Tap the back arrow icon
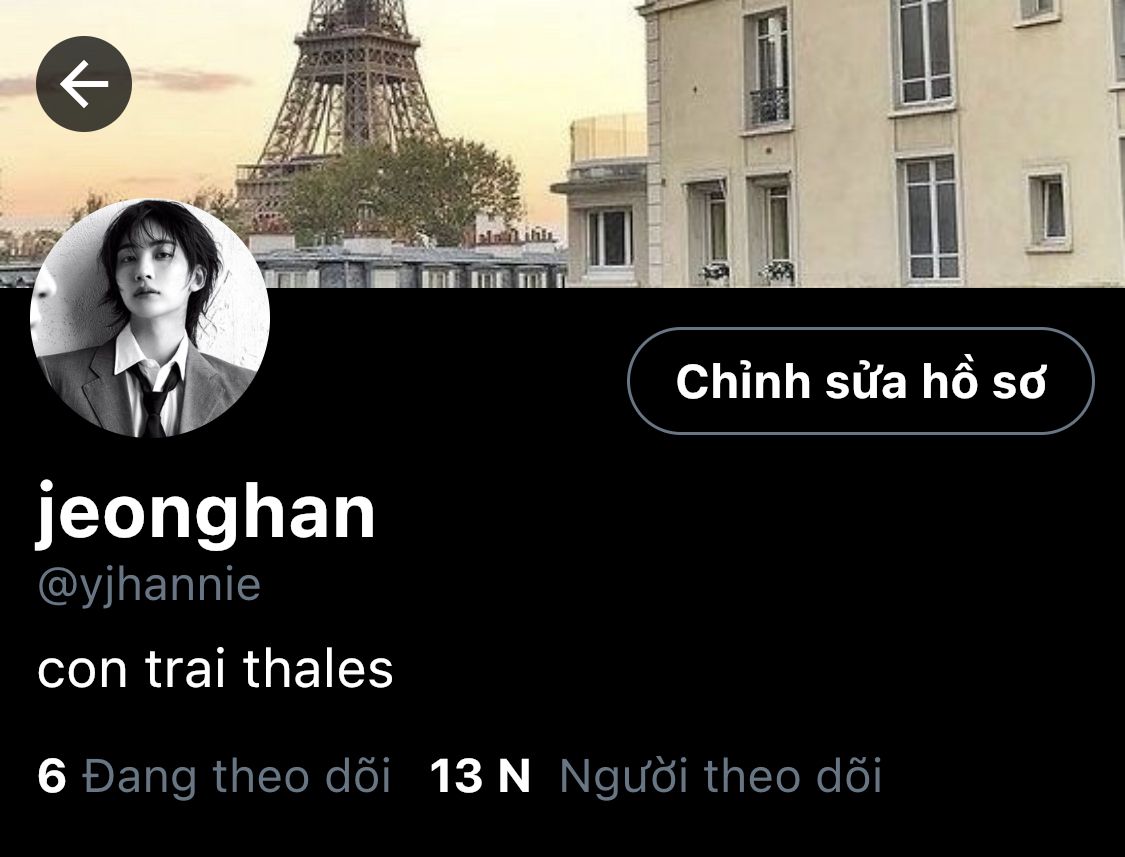The width and height of the screenshot is (1125, 857). click(84, 84)
